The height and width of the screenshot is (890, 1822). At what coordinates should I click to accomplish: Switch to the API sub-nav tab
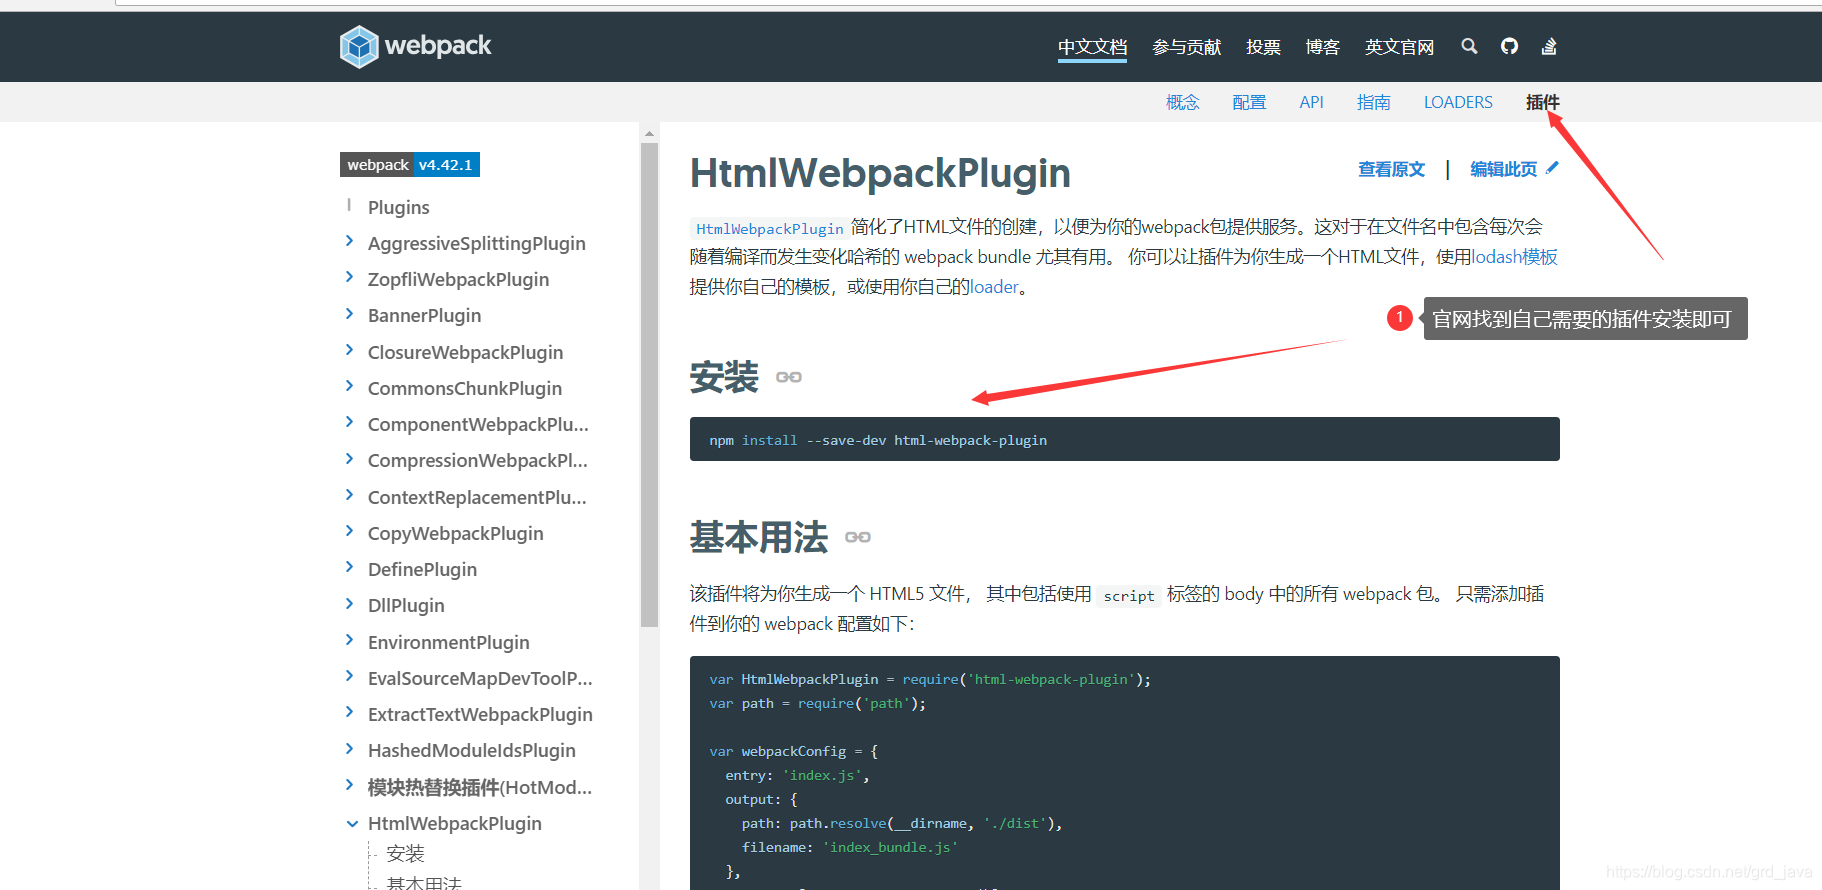point(1311,102)
